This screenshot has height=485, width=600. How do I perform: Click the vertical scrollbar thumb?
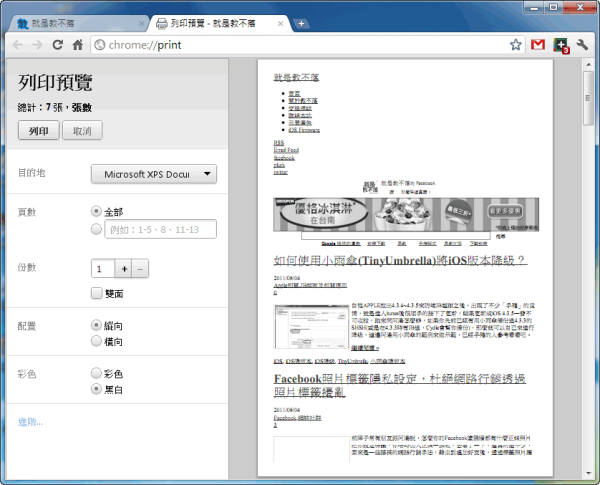click(x=588, y=98)
